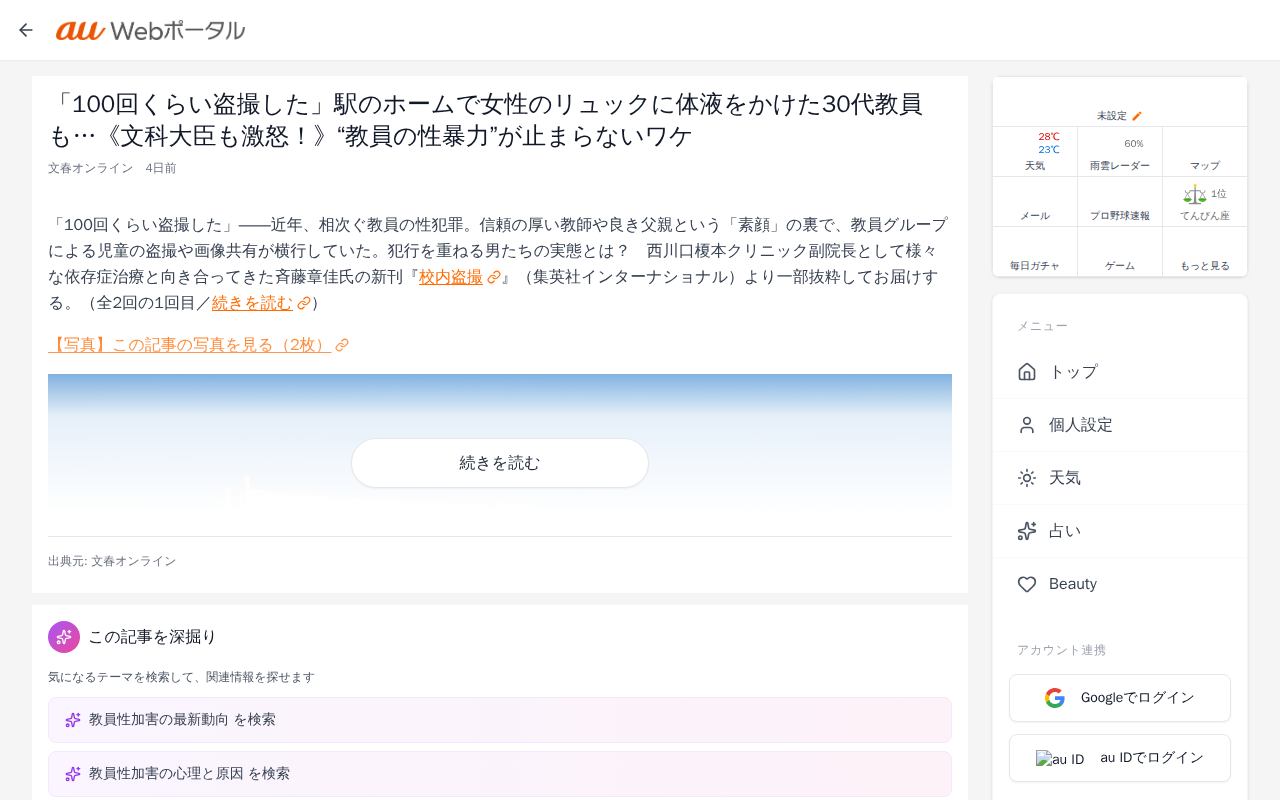Click the 未設定 location label
This screenshot has height=800, width=1280.
(1111, 116)
